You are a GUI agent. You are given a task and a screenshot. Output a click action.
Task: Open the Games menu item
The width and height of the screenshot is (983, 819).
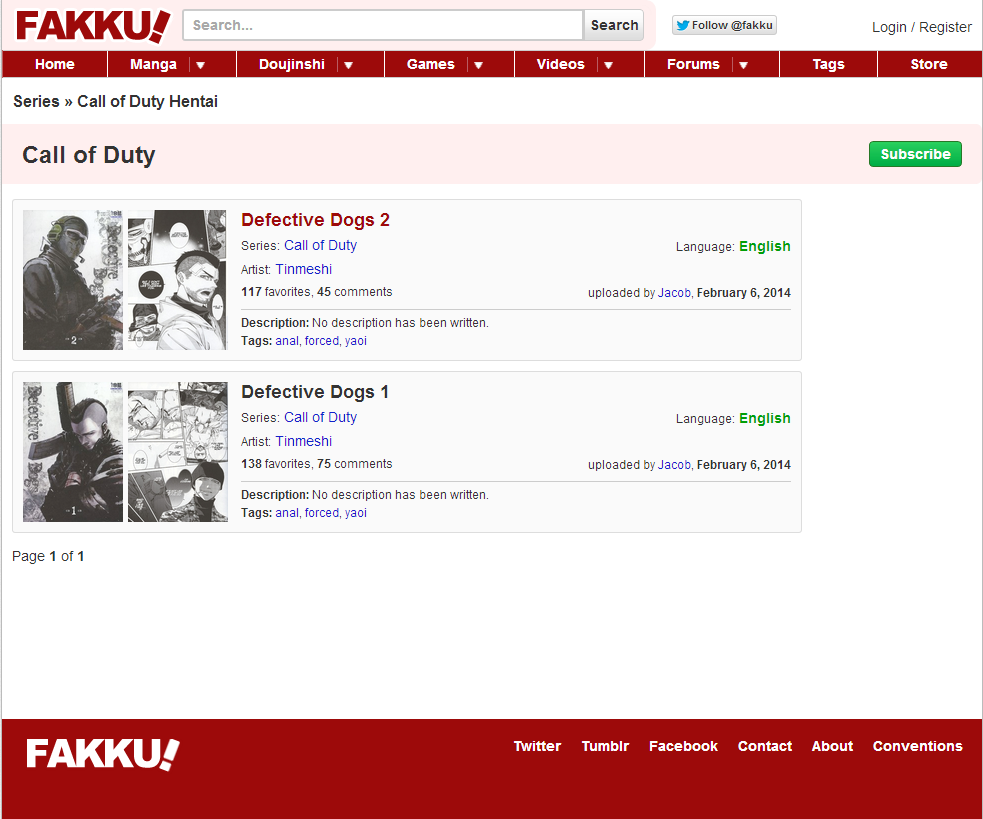tap(430, 65)
